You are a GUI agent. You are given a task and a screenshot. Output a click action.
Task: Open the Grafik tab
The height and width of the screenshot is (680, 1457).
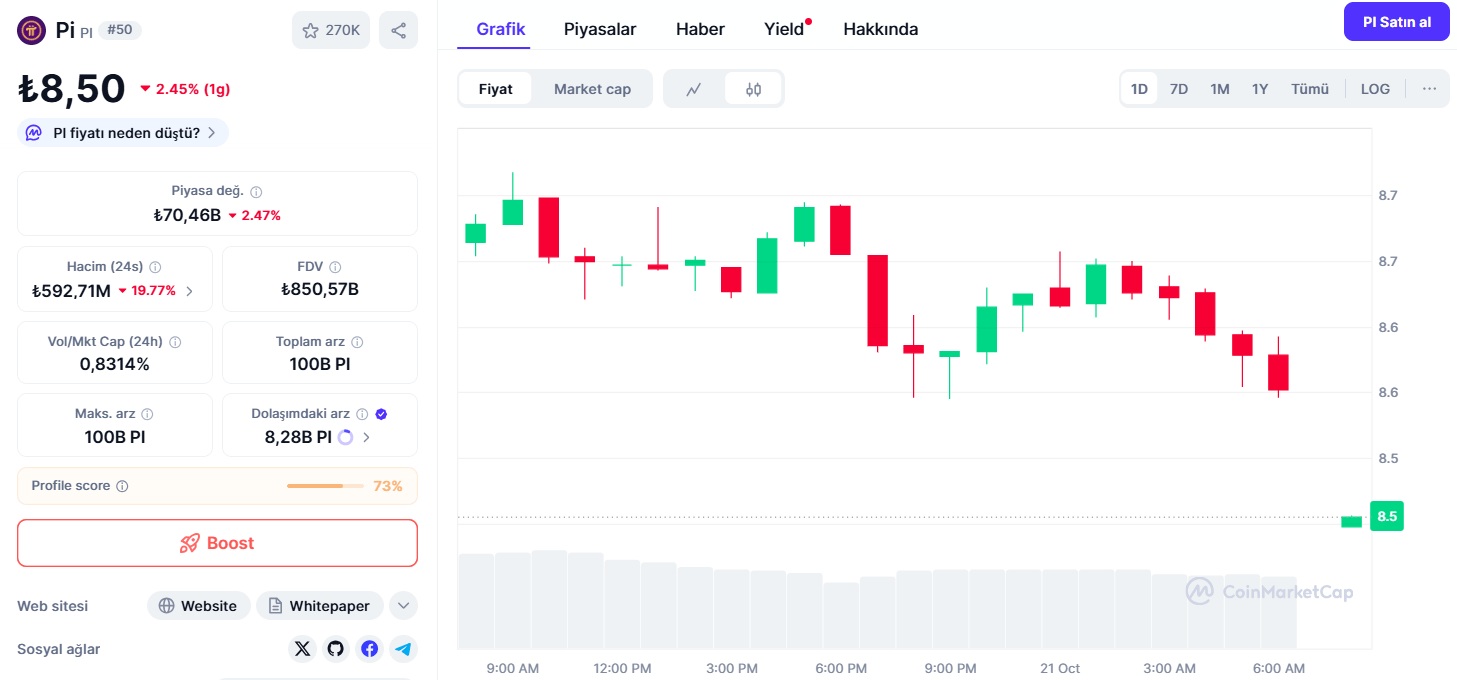coord(501,29)
